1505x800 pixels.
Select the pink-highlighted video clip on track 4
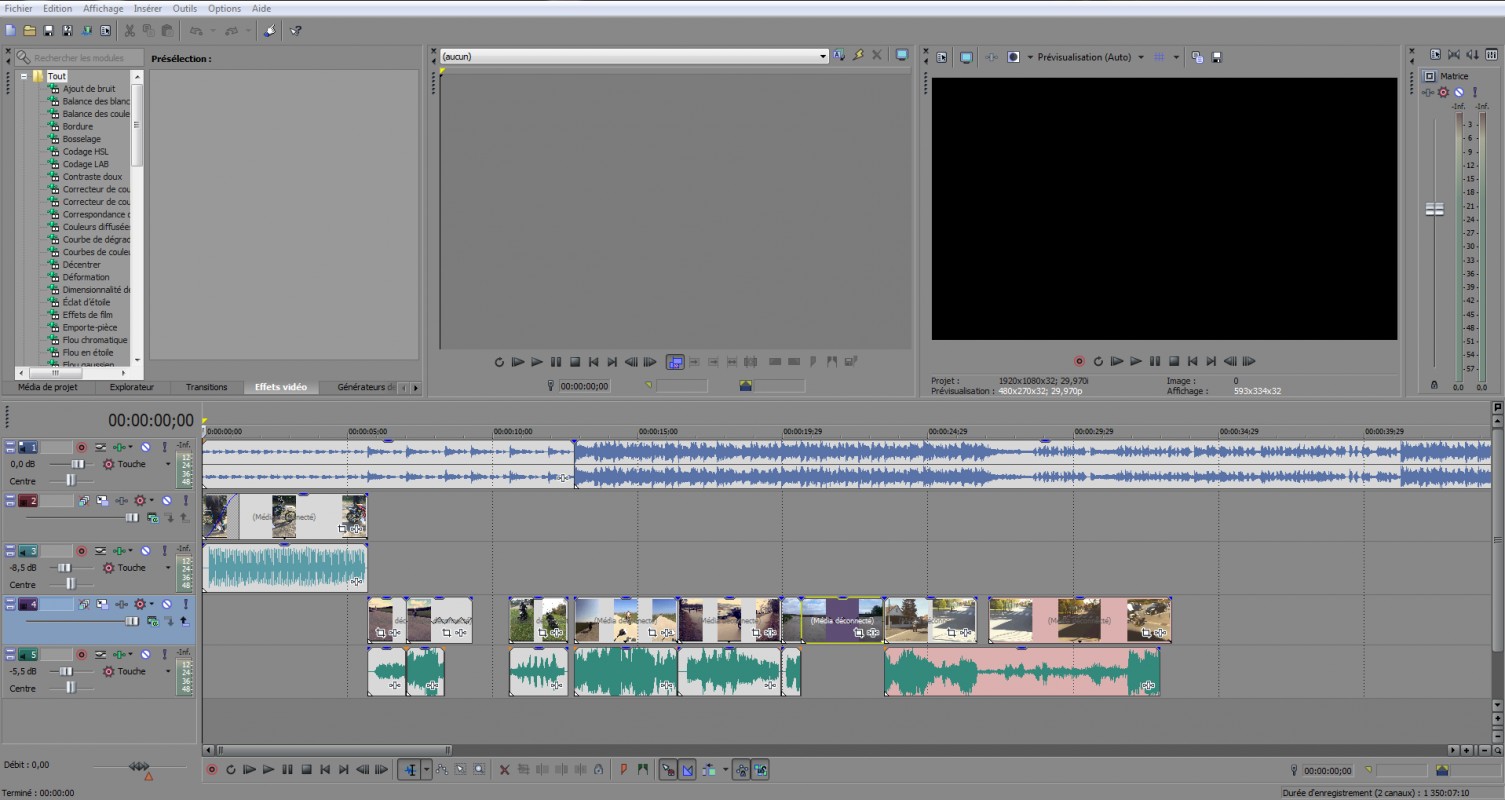[1079, 620]
